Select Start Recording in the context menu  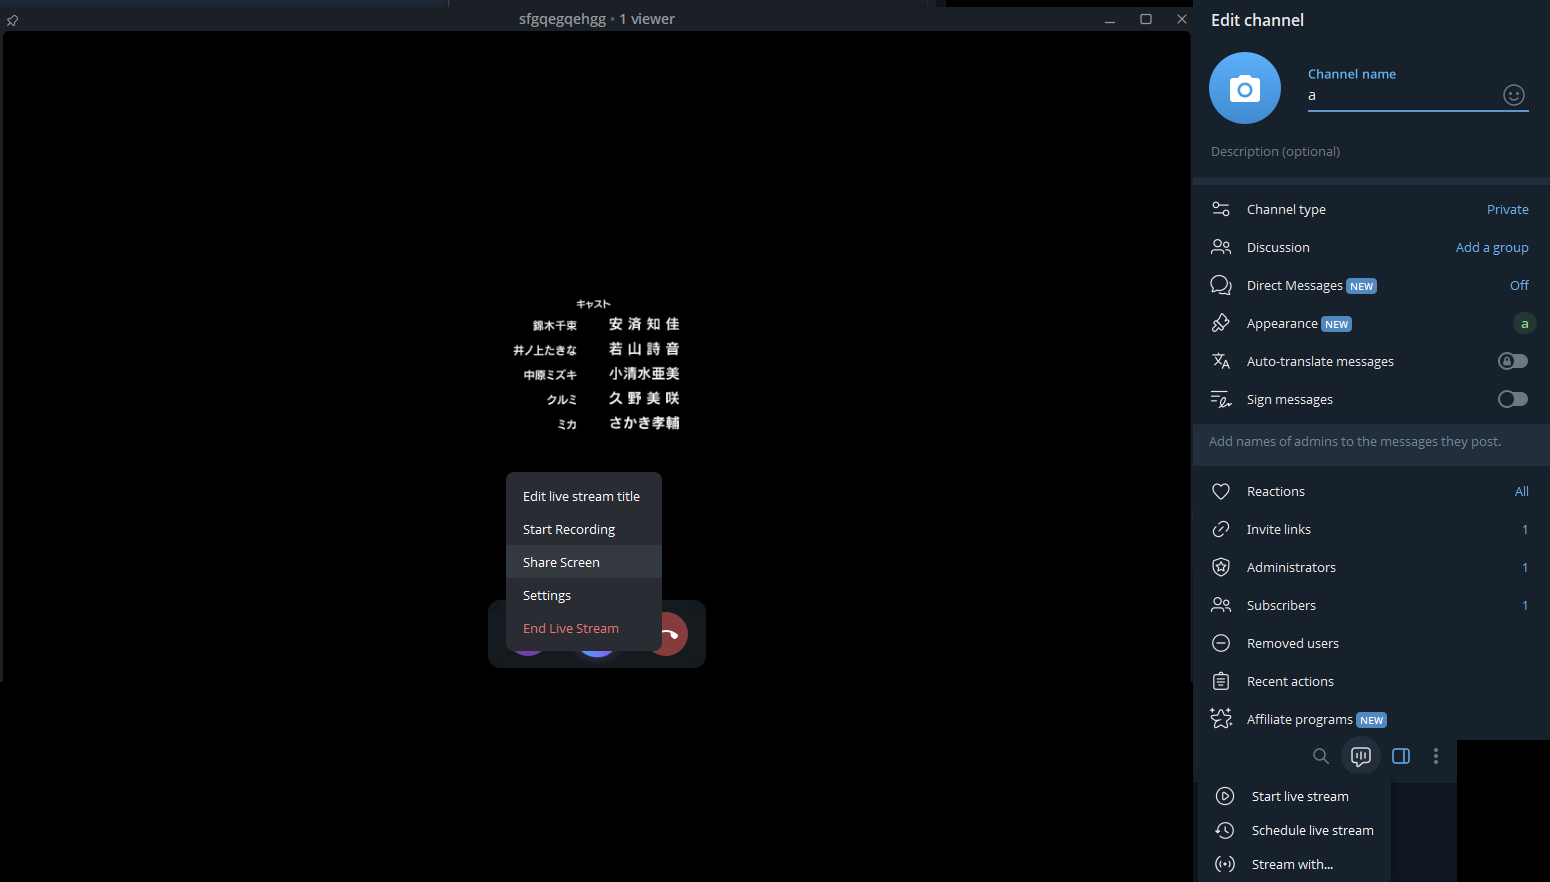coord(584,529)
